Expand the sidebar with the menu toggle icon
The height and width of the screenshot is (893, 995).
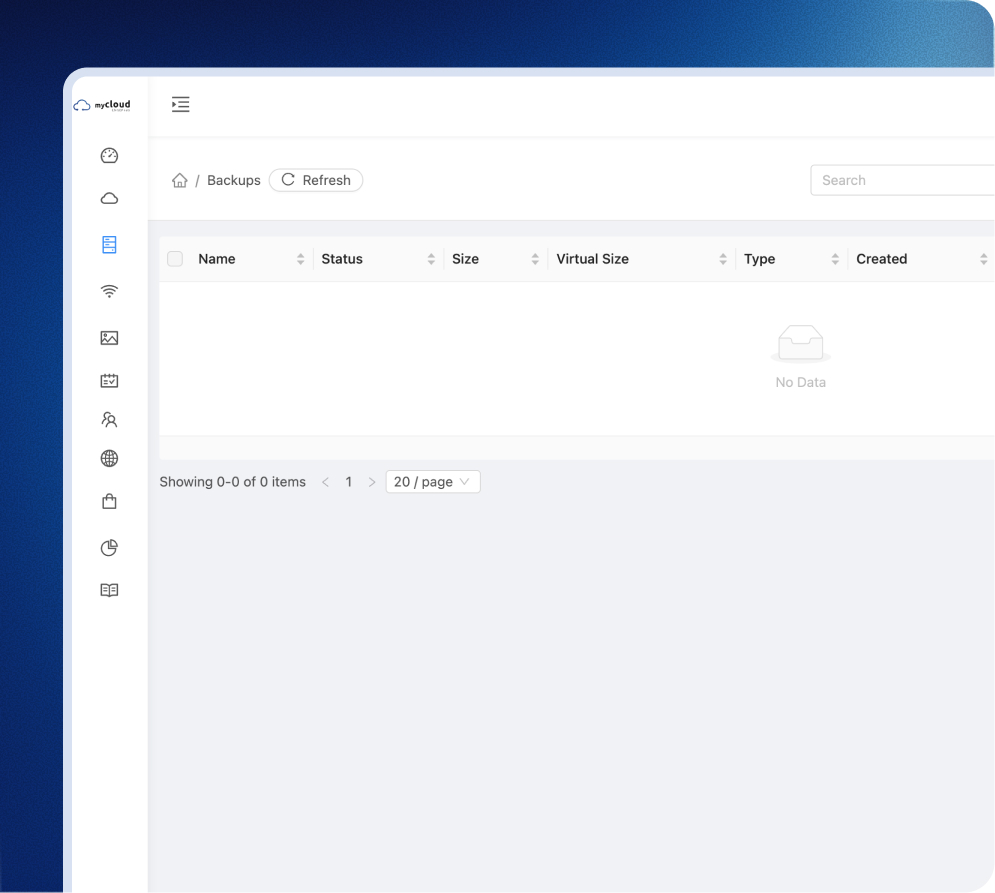(x=180, y=105)
